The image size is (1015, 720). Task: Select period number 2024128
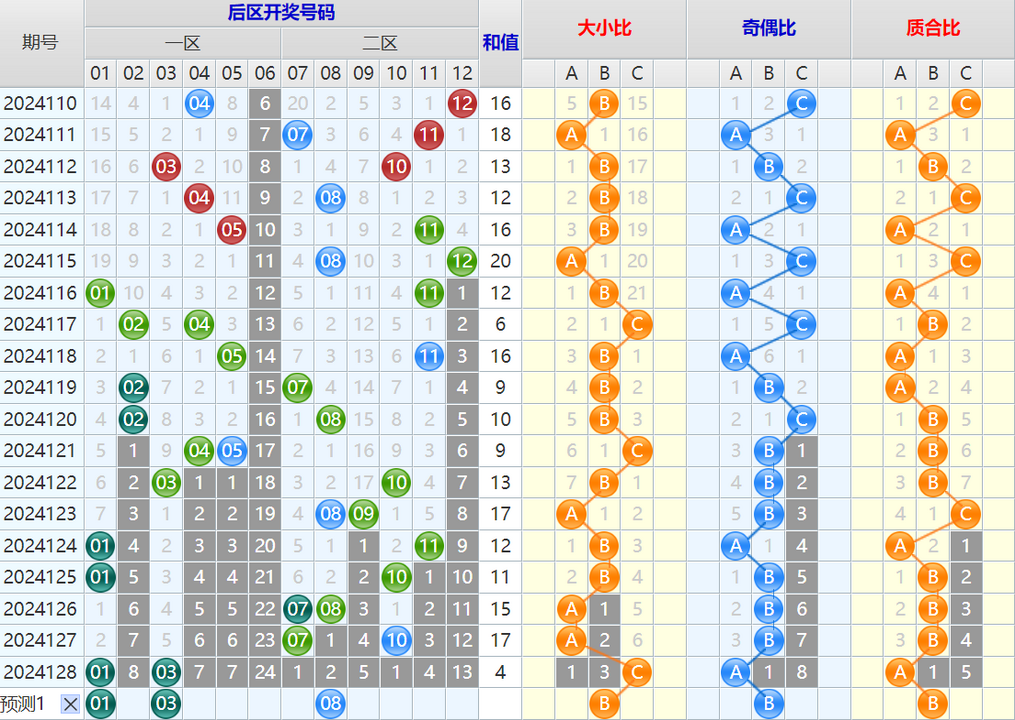coord(40,672)
